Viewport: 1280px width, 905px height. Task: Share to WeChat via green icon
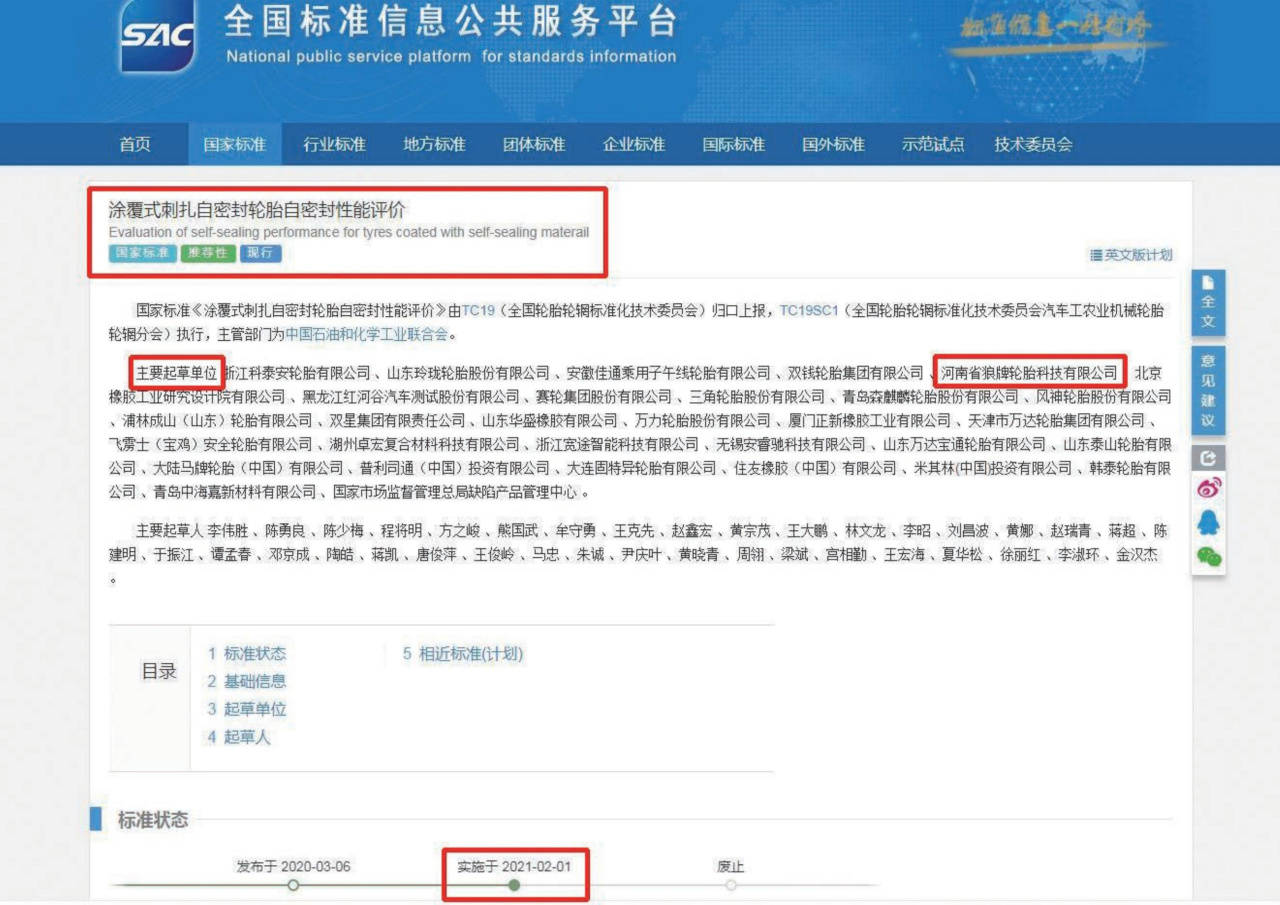[x=1208, y=556]
